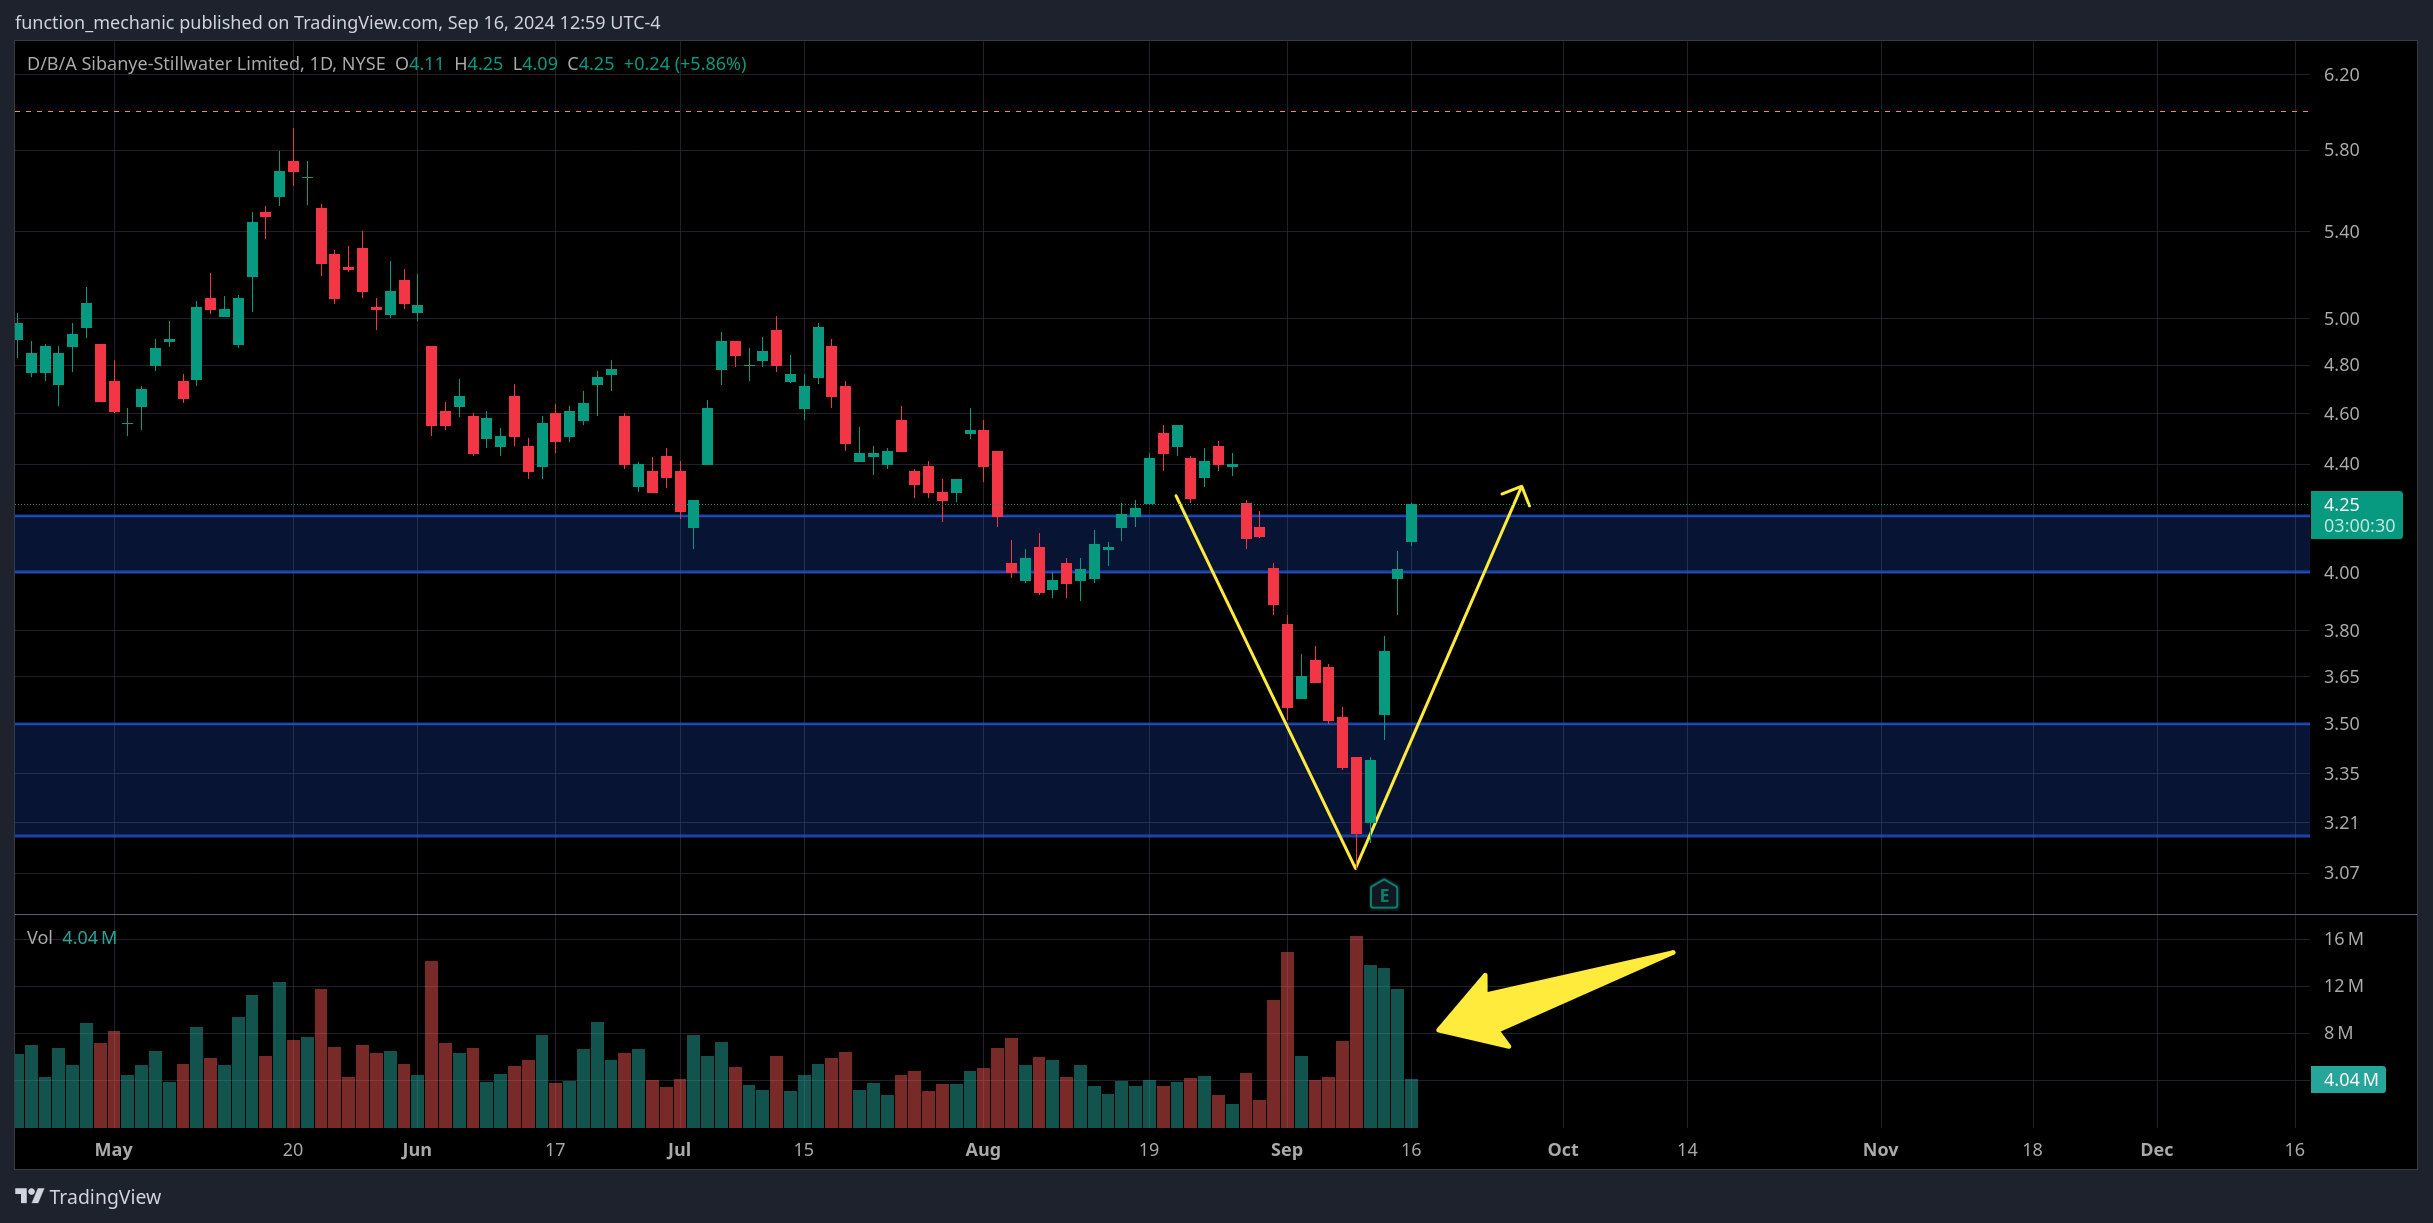Click the price axis value 4.60
Image resolution: width=2433 pixels, height=1223 pixels.
click(x=2341, y=414)
